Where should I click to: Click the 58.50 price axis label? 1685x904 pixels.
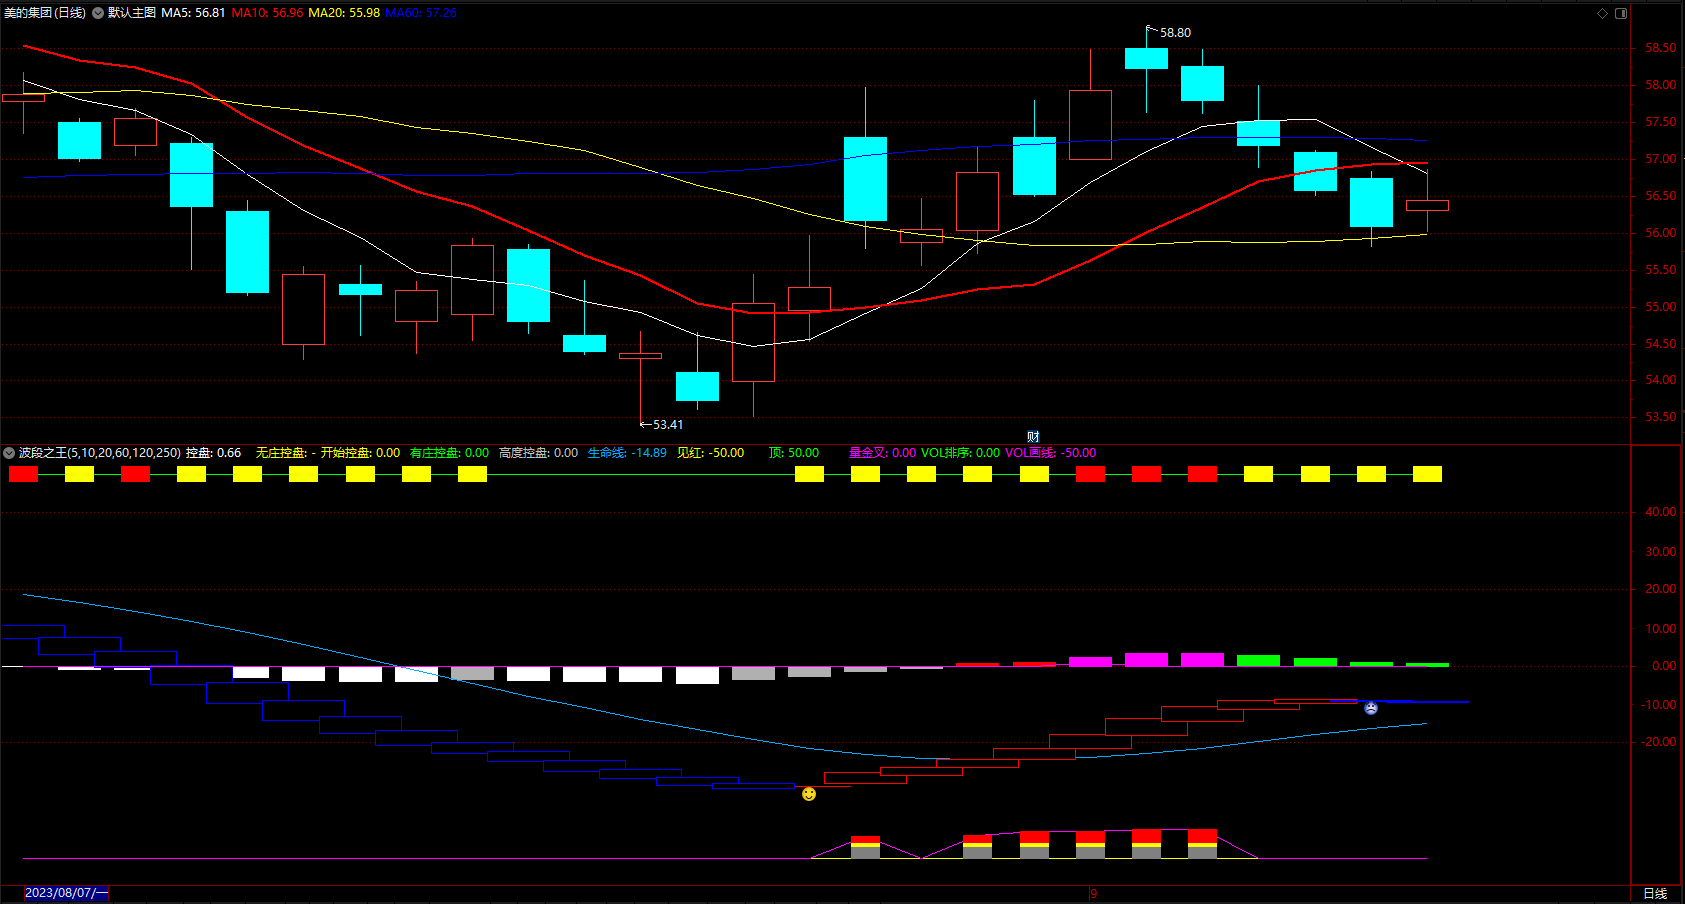pos(1660,48)
